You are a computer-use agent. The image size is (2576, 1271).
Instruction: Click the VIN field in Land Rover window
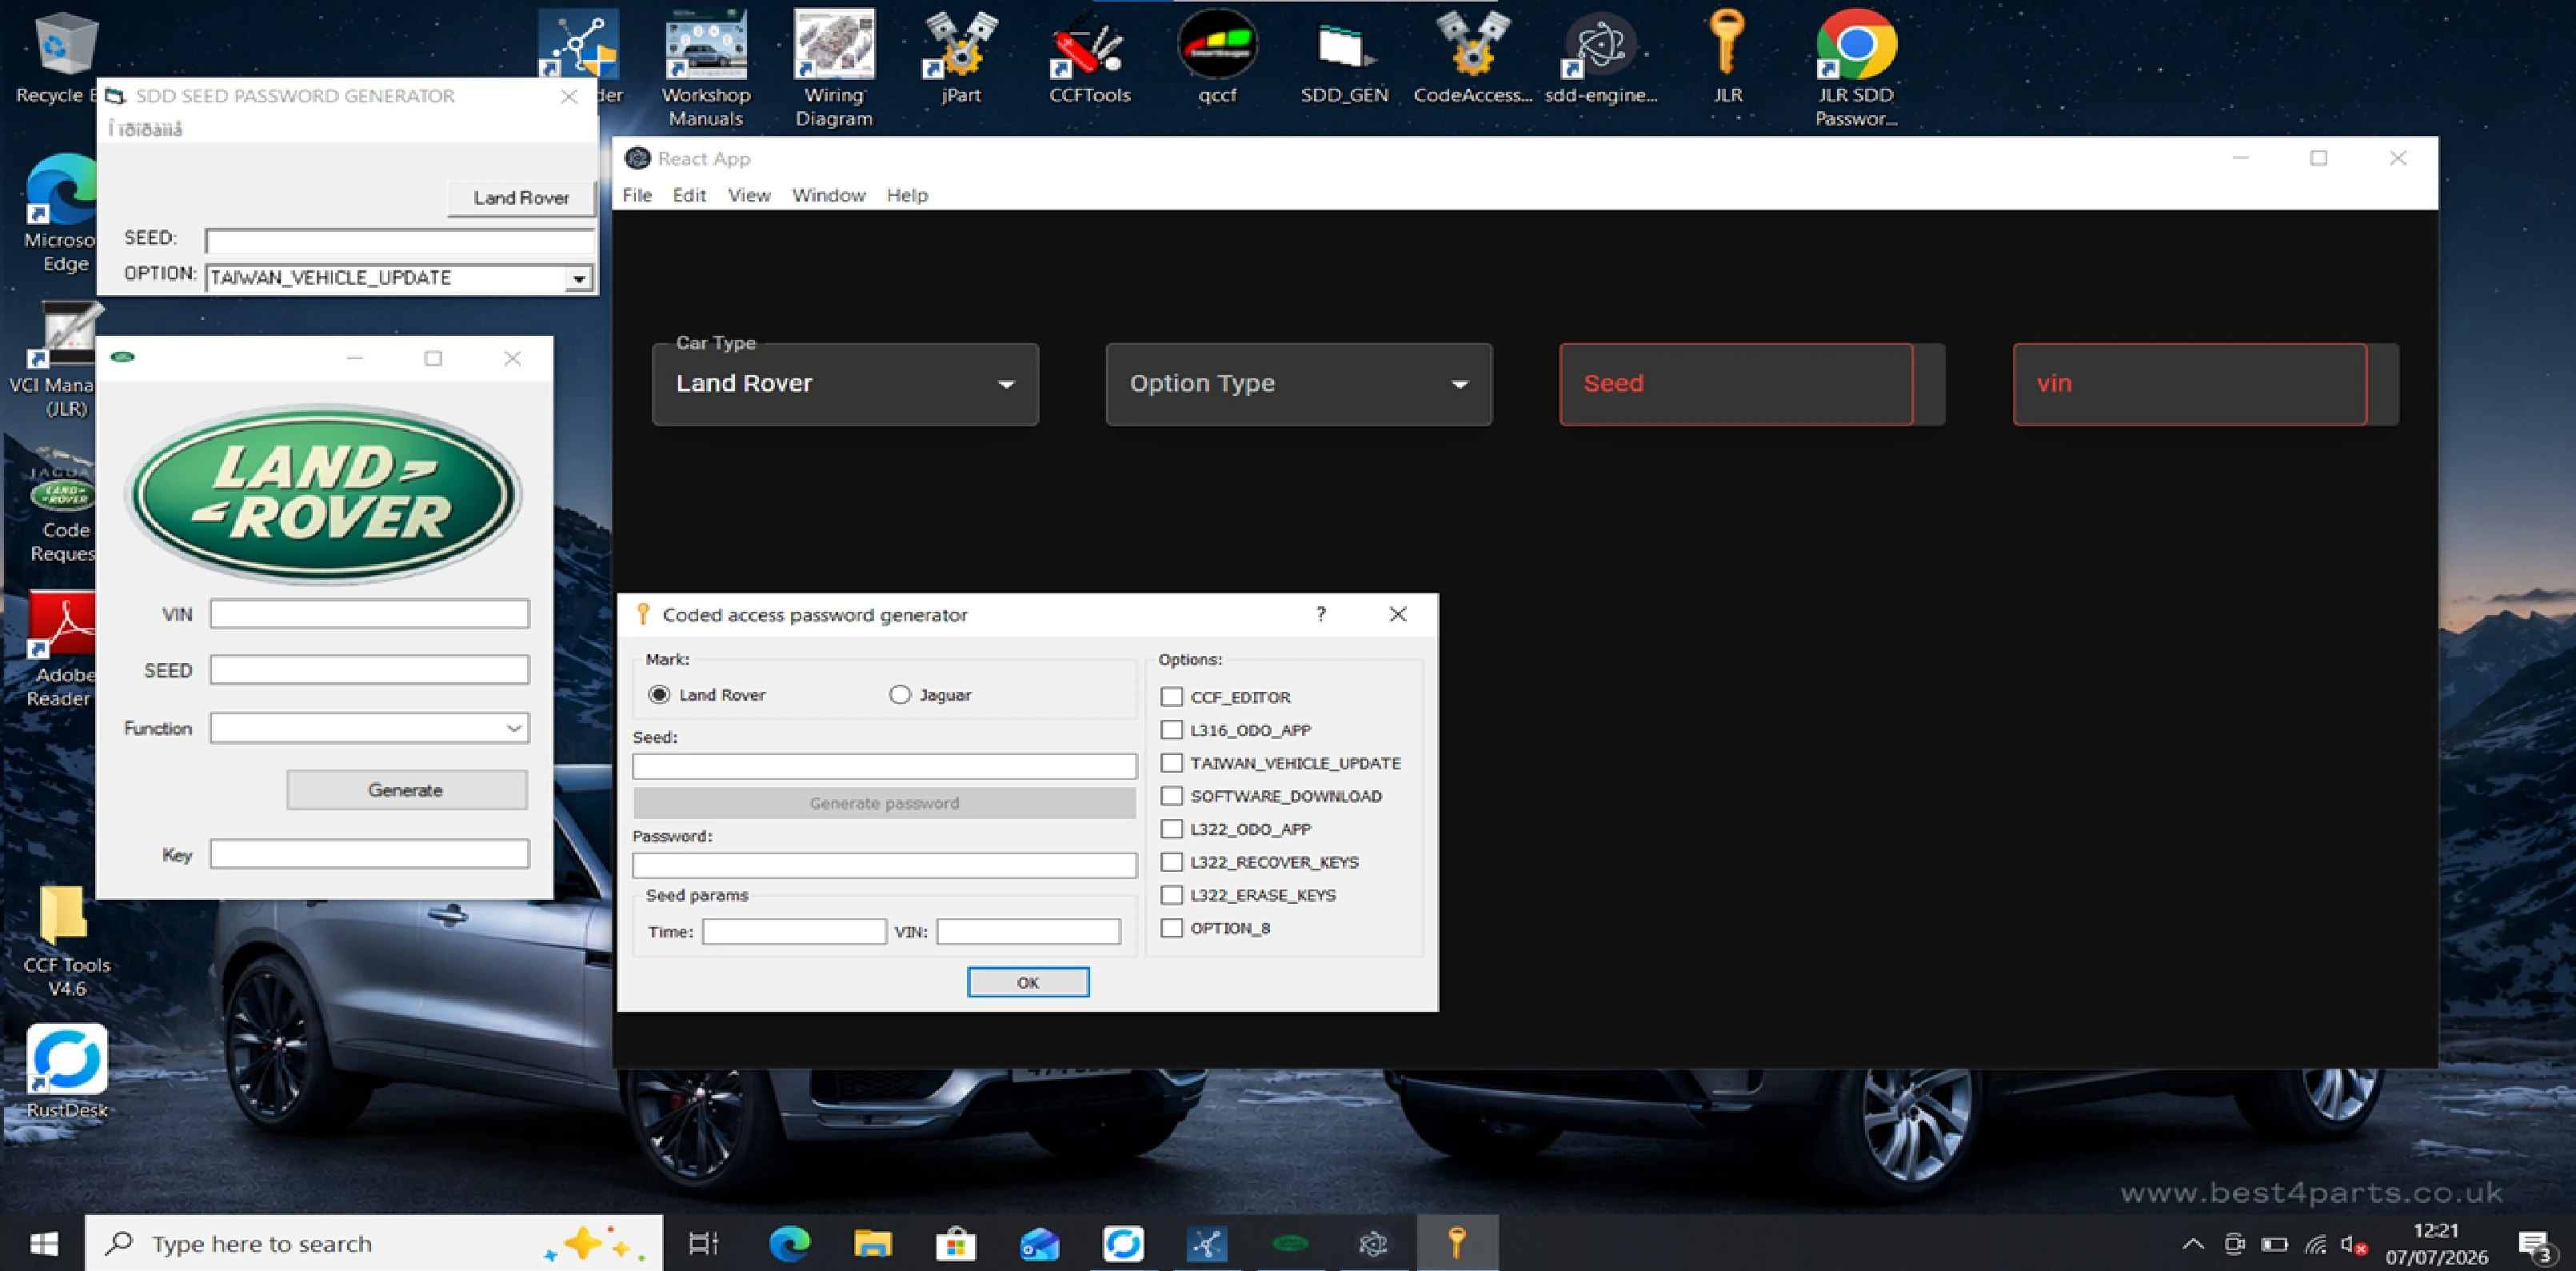click(x=369, y=614)
